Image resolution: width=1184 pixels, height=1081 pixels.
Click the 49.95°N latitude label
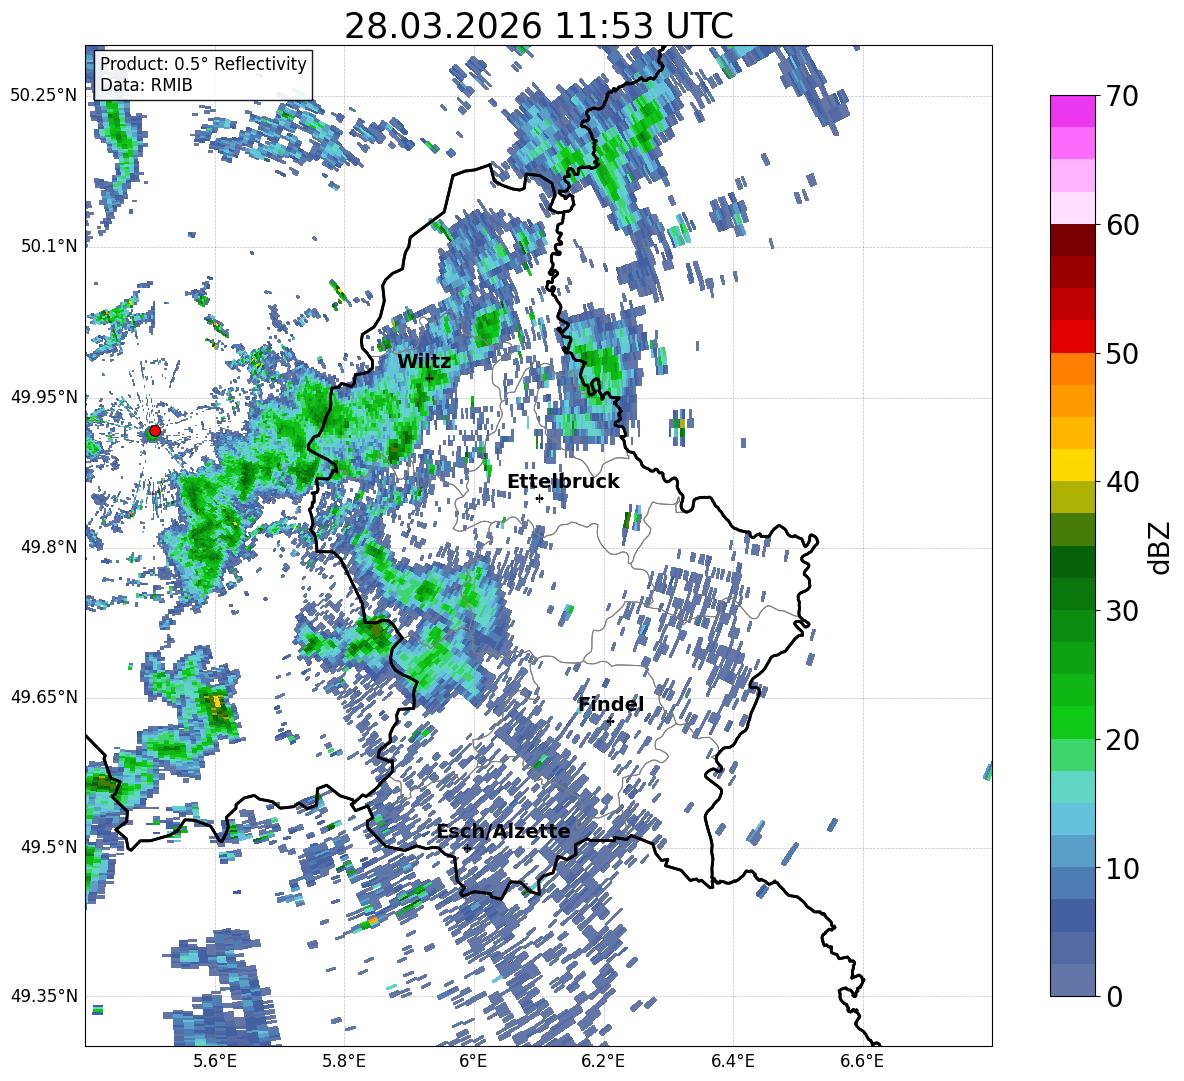(x=44, y=397)
